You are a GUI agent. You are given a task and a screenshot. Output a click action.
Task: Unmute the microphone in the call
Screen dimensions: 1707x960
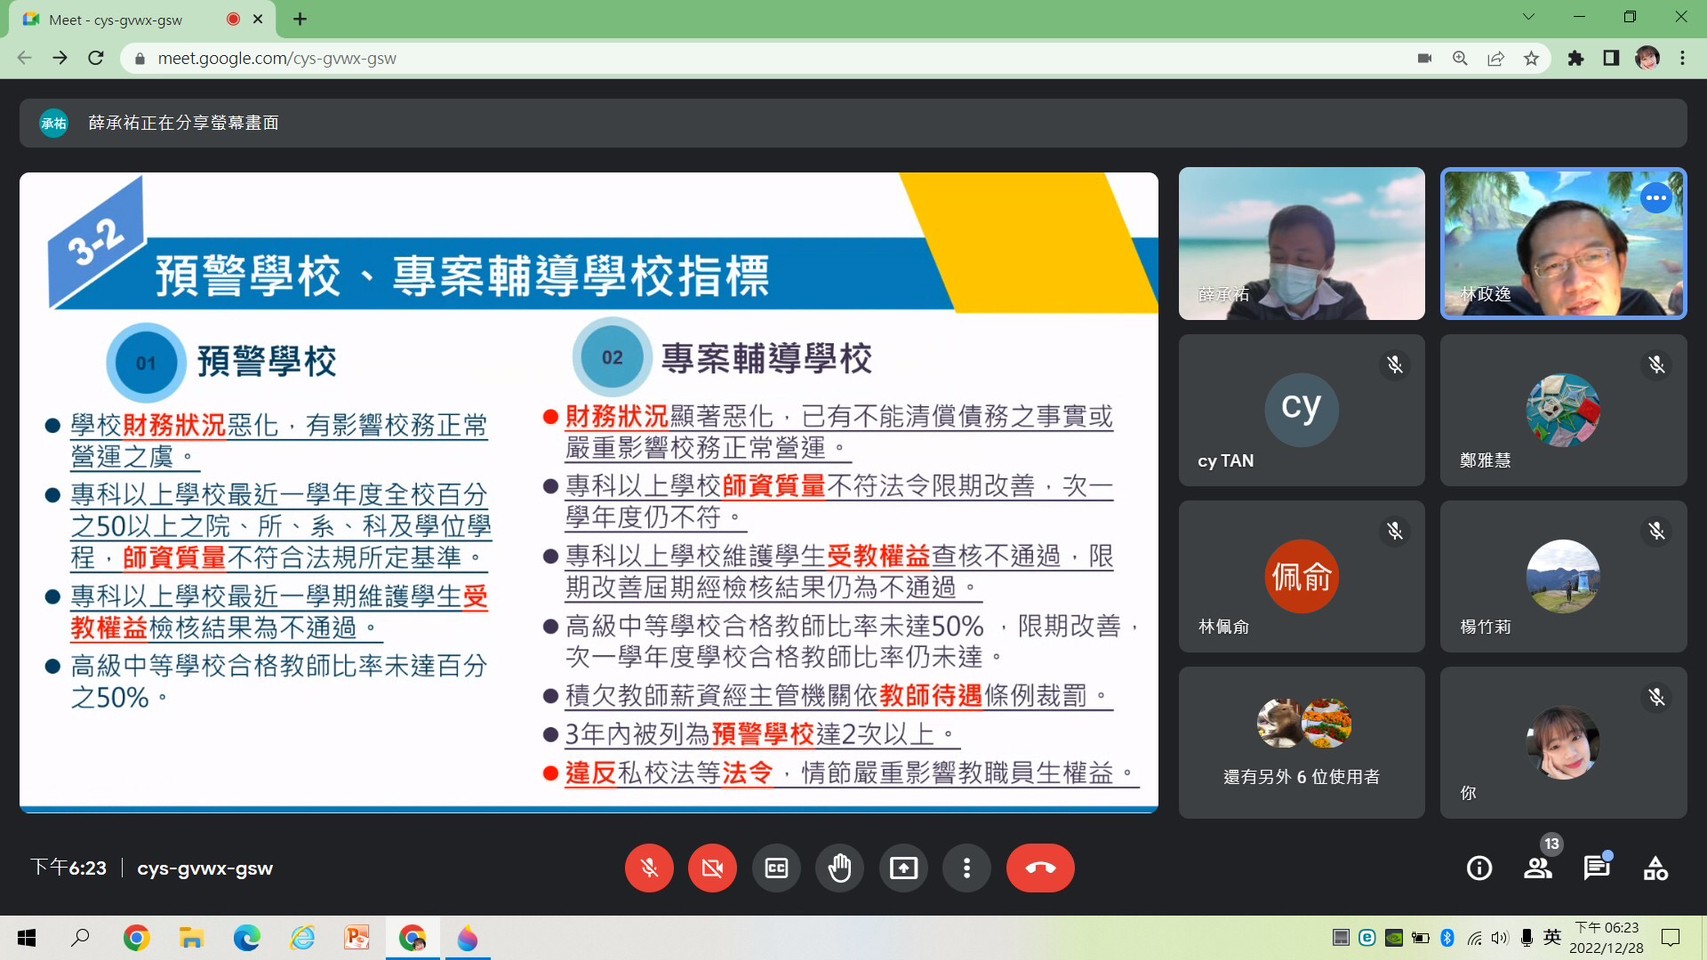649,868
